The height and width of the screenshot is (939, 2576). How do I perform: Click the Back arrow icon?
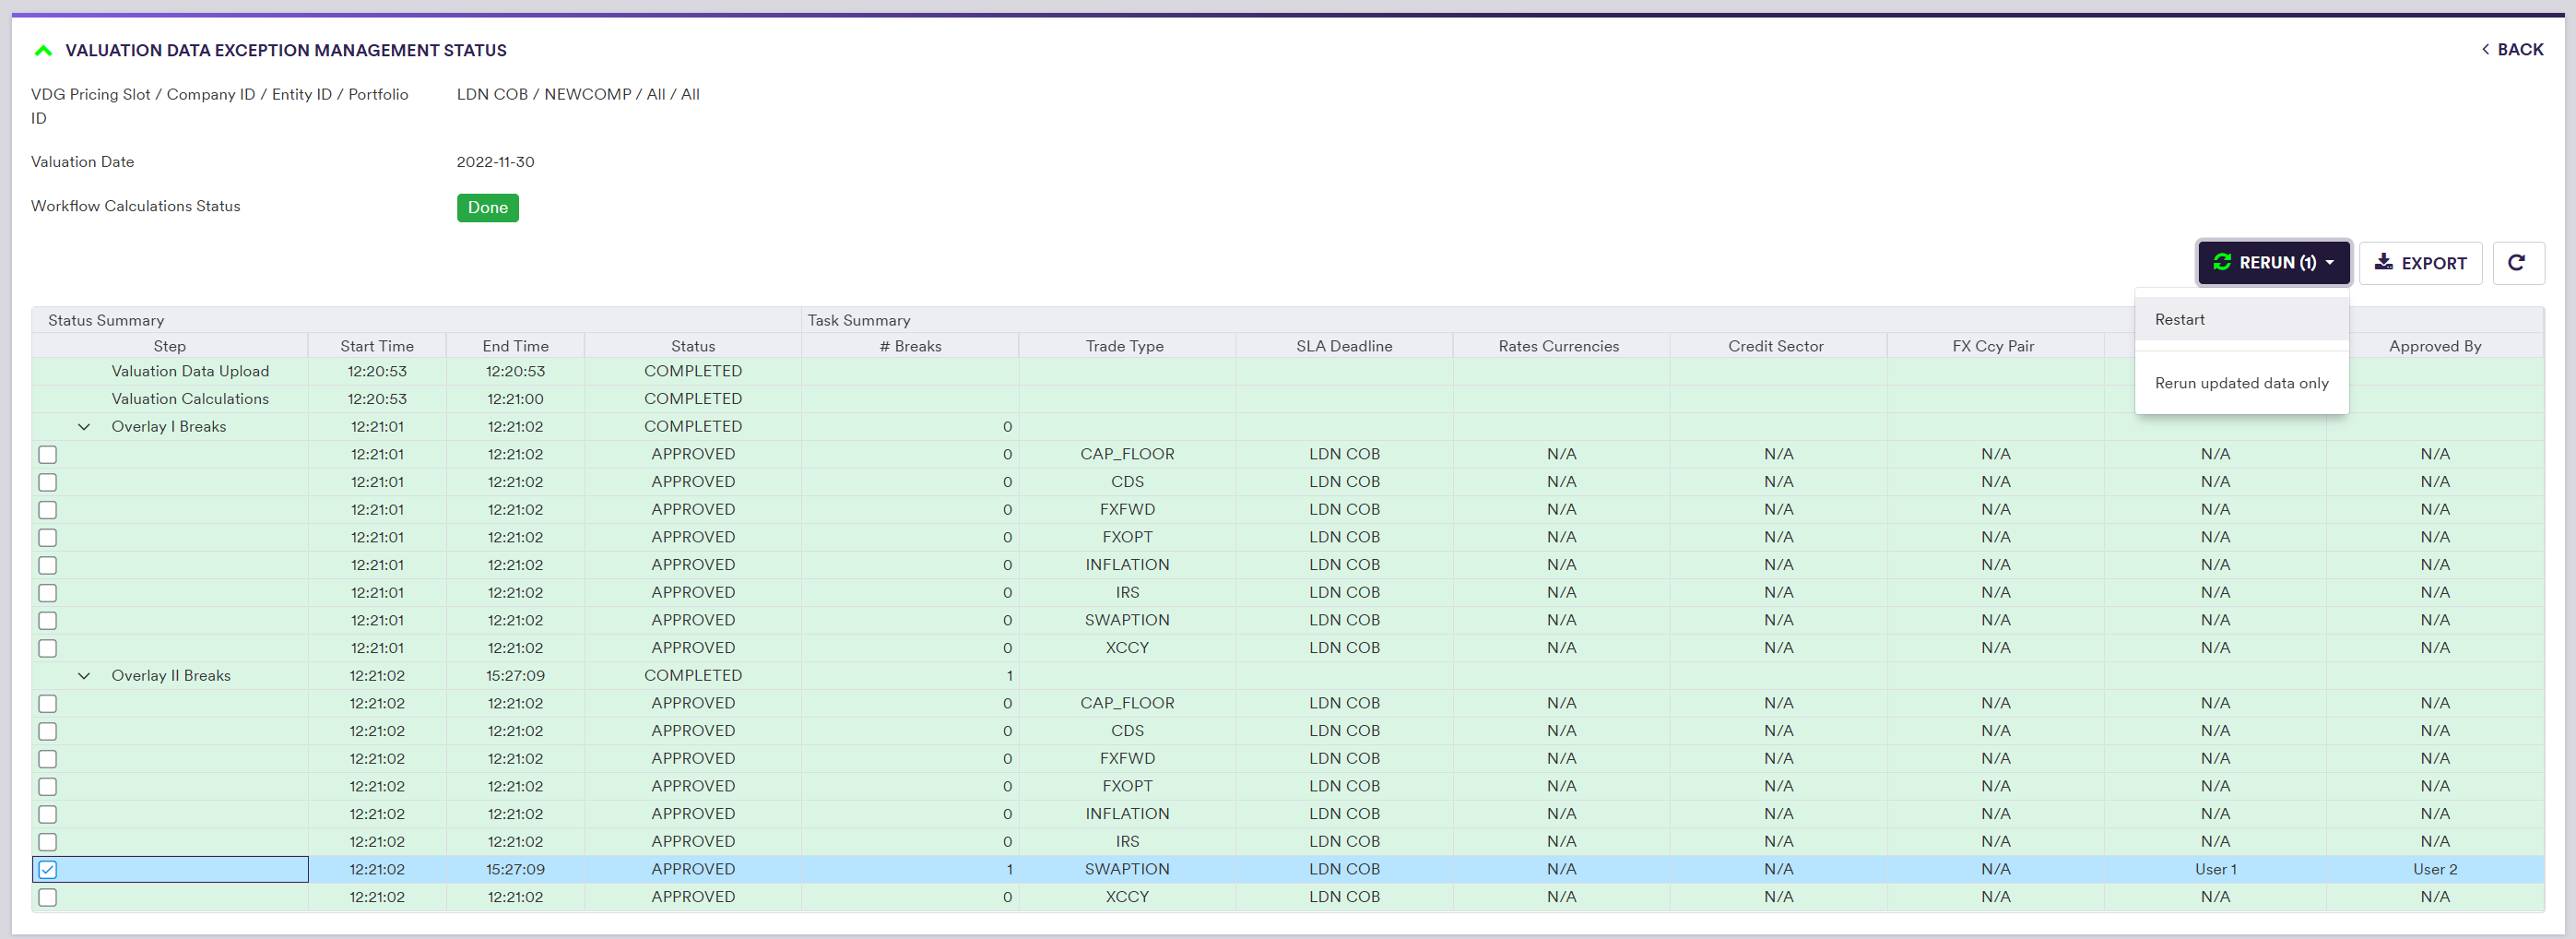pos(2486,50)
